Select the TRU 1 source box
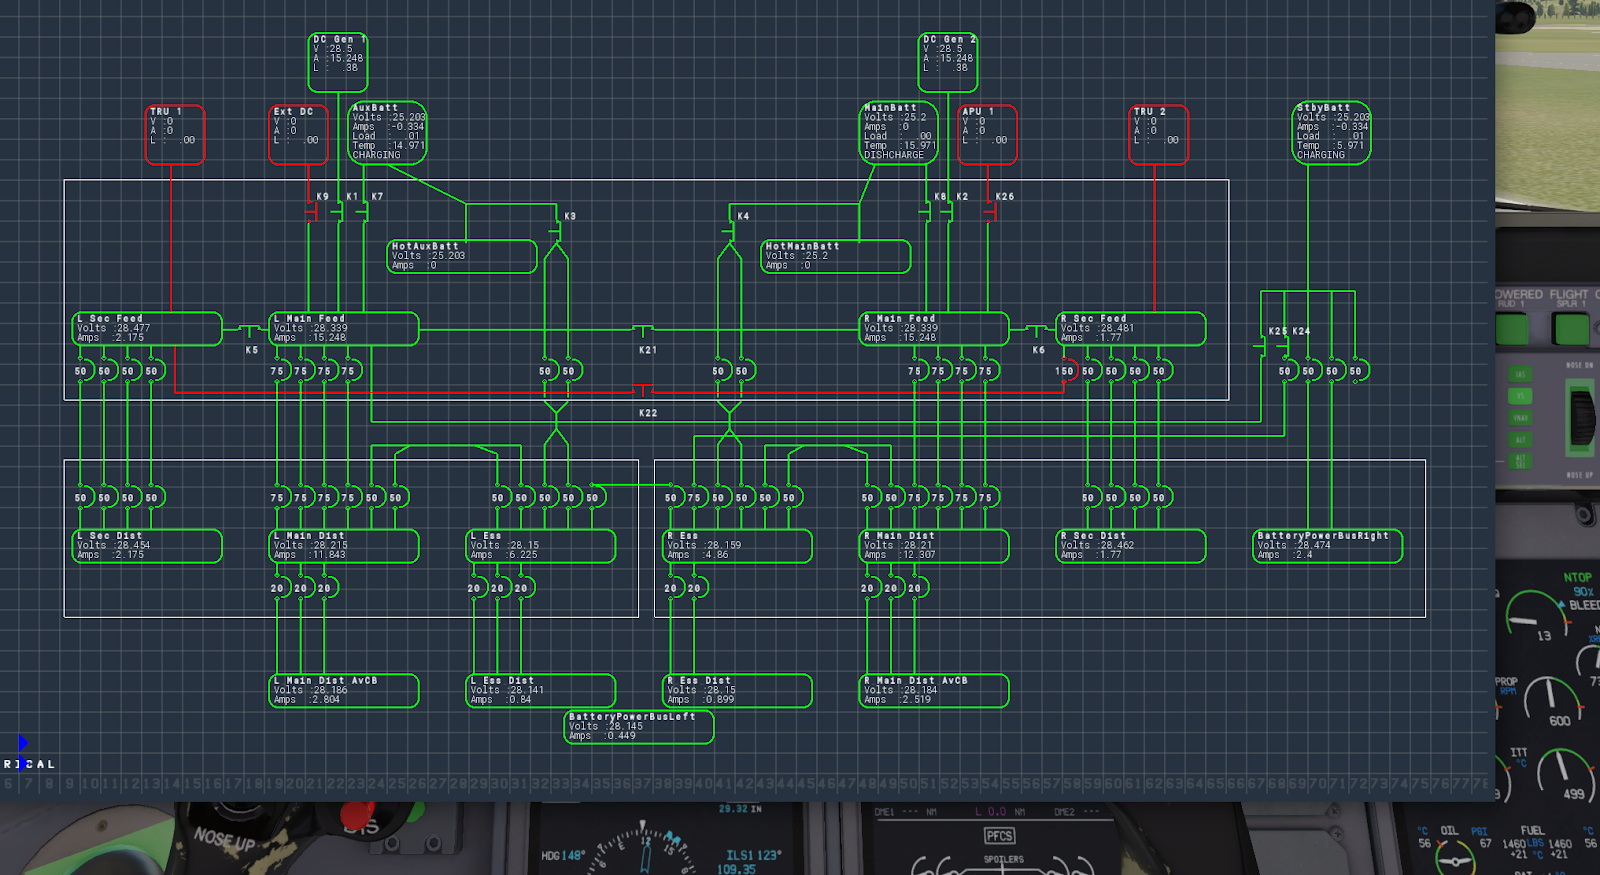 pyautogui.click(x=175, y=134)
